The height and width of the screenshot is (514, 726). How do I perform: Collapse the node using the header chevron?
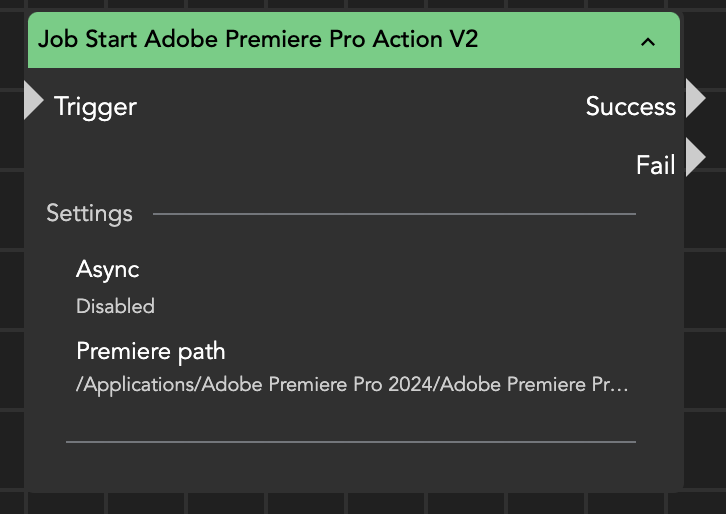click(647, 41)
